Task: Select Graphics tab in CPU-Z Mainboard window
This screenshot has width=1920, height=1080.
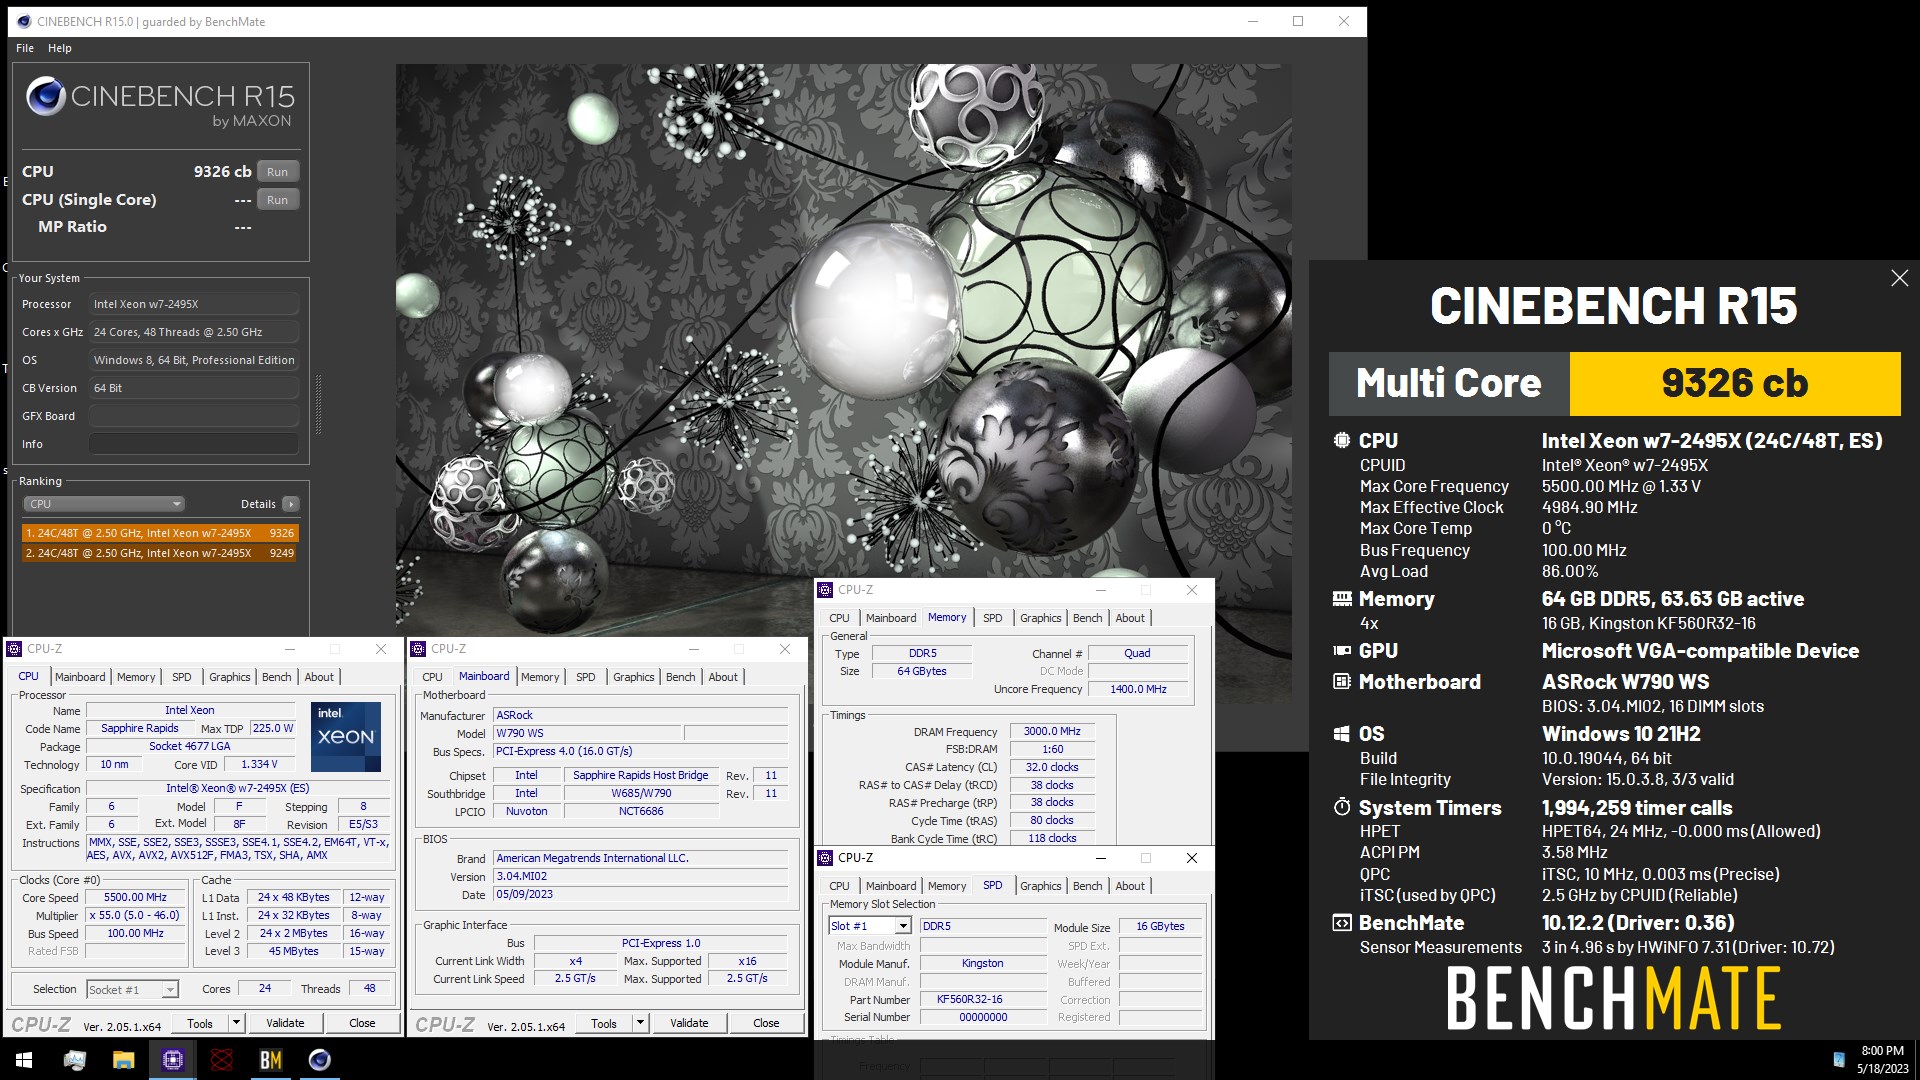Action: pyautogui.click(x=634, y=677)
